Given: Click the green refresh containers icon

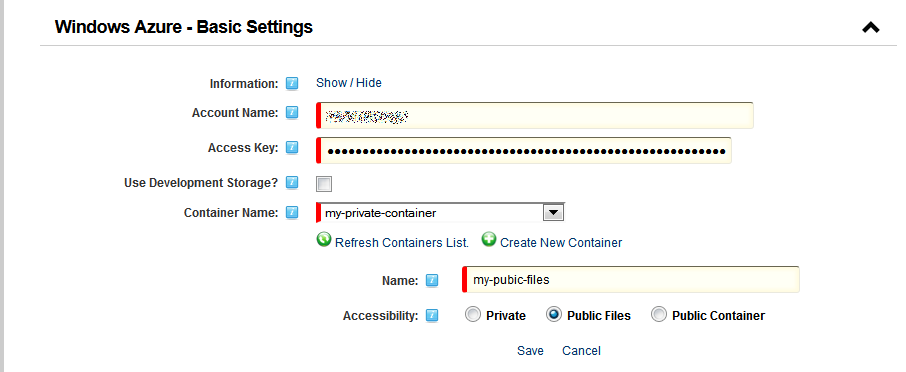Looking at the screenshot, I should (324, 239).
